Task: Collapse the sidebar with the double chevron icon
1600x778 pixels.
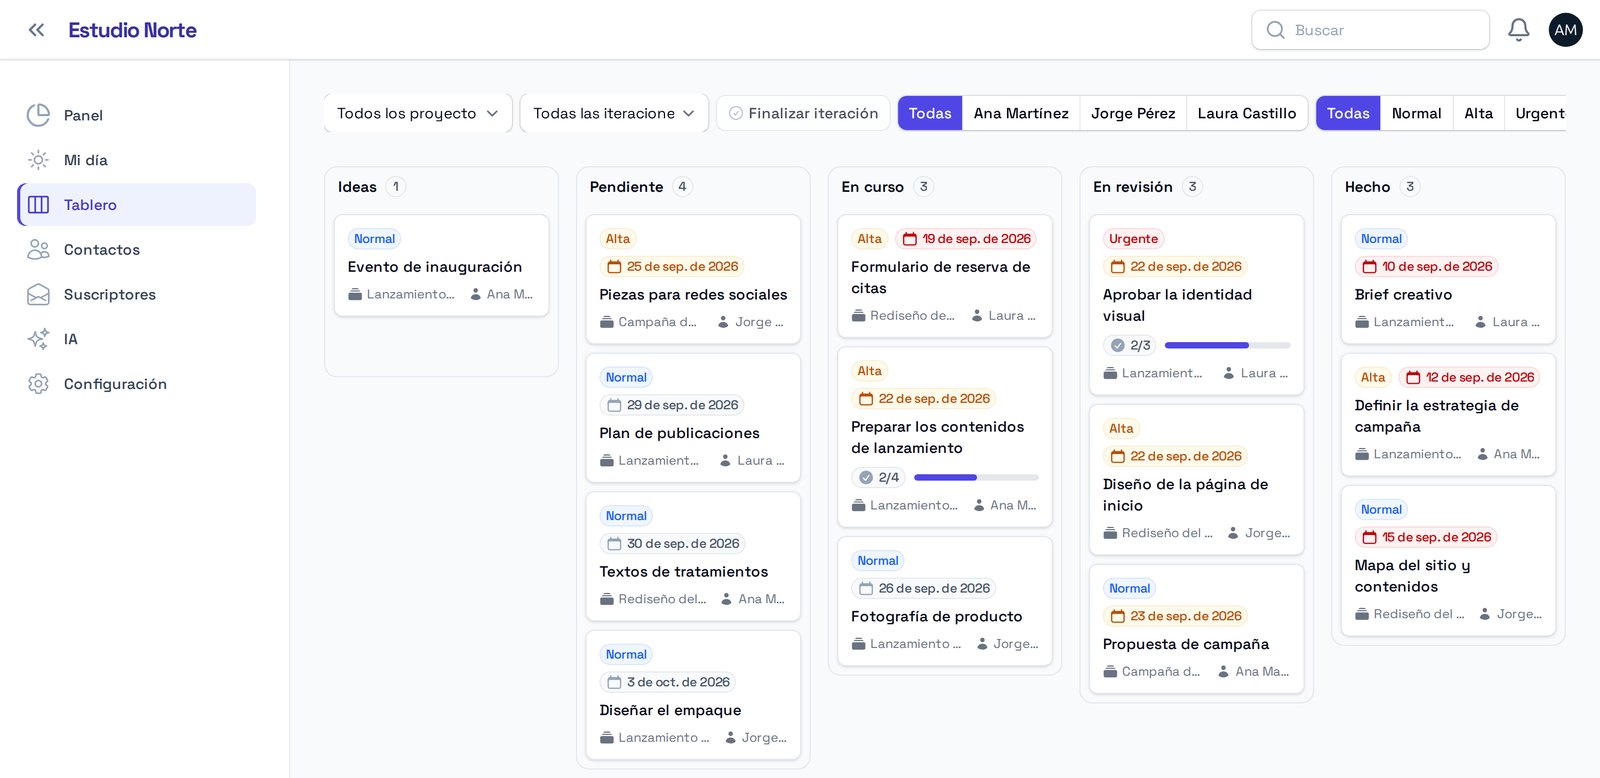Action: click(x=36, y=30)
